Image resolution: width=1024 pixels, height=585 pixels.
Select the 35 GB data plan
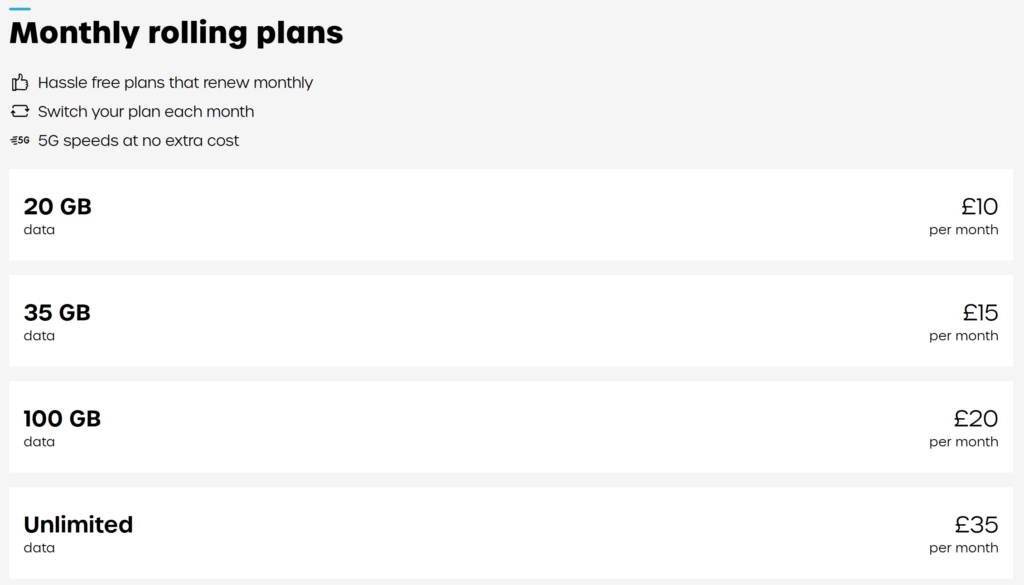(511, 321)
